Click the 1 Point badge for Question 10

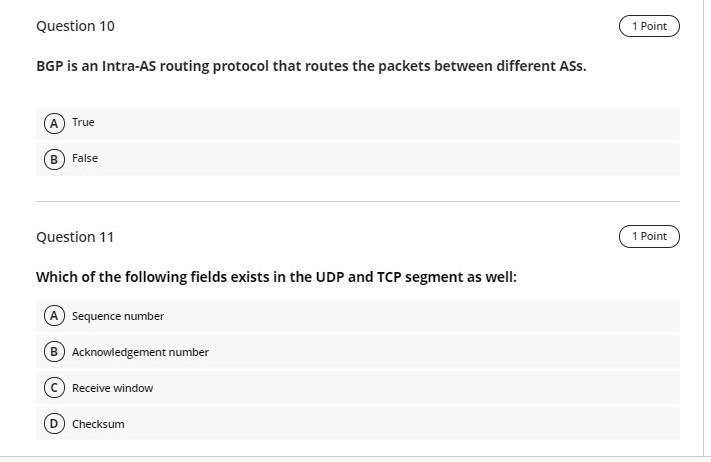649,26
